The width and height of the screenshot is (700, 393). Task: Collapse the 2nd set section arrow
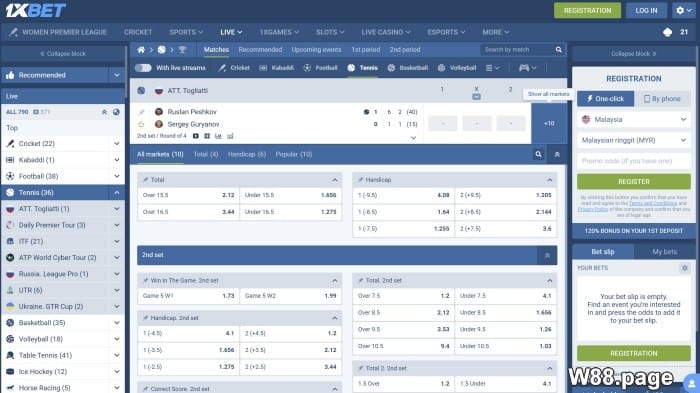coord(547,255)
